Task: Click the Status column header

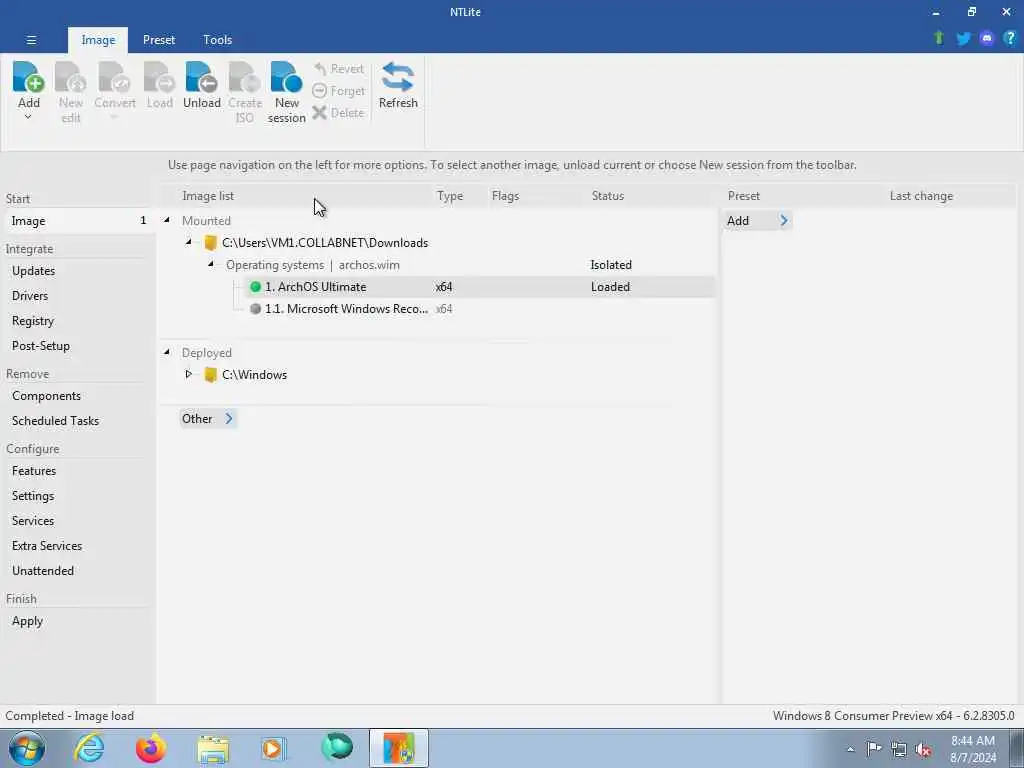Action: [608, 196]
